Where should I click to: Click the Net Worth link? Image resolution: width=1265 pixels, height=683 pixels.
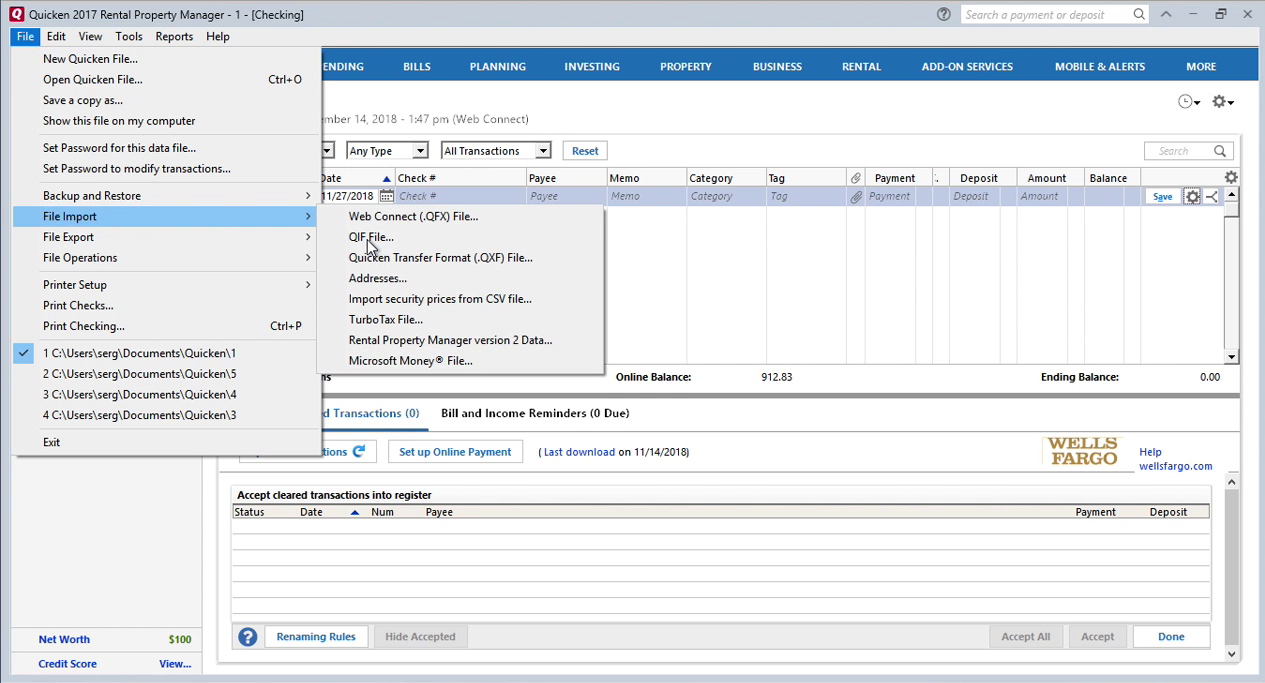coord(64,639)
